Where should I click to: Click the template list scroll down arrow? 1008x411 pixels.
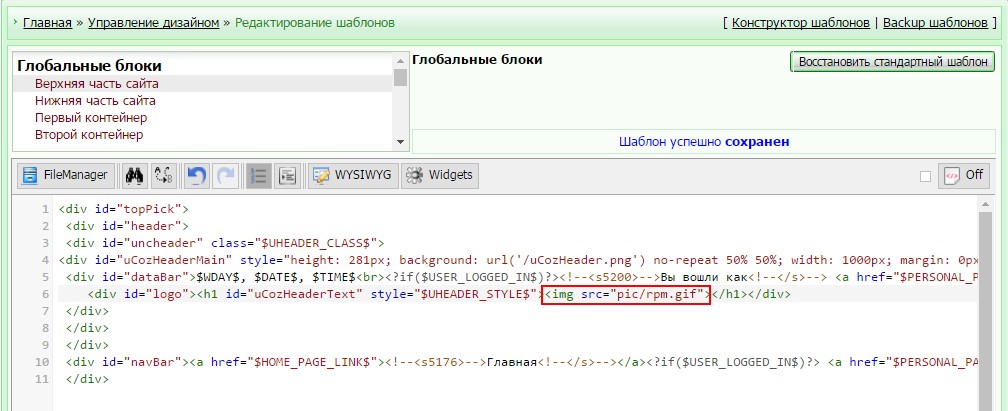coord(400,142)
